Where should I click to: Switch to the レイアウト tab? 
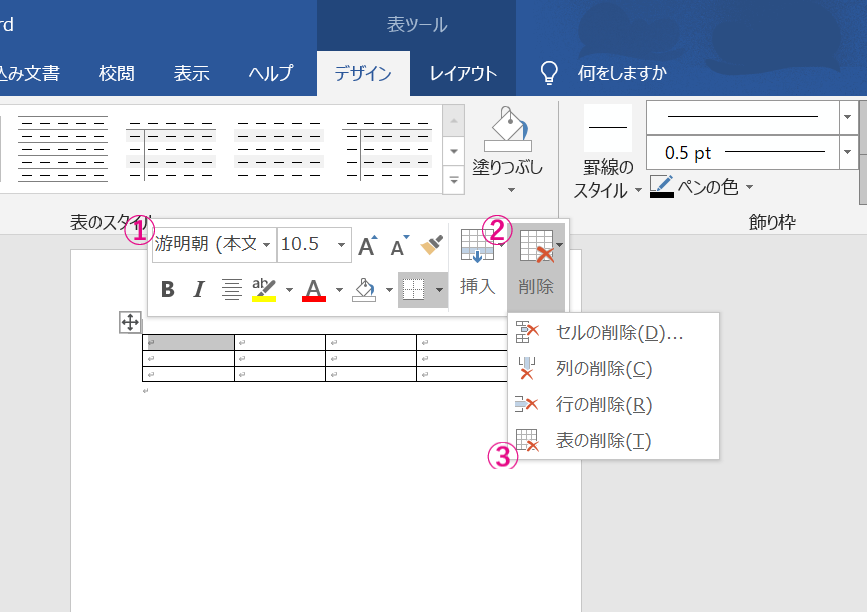tap(463, 73)
